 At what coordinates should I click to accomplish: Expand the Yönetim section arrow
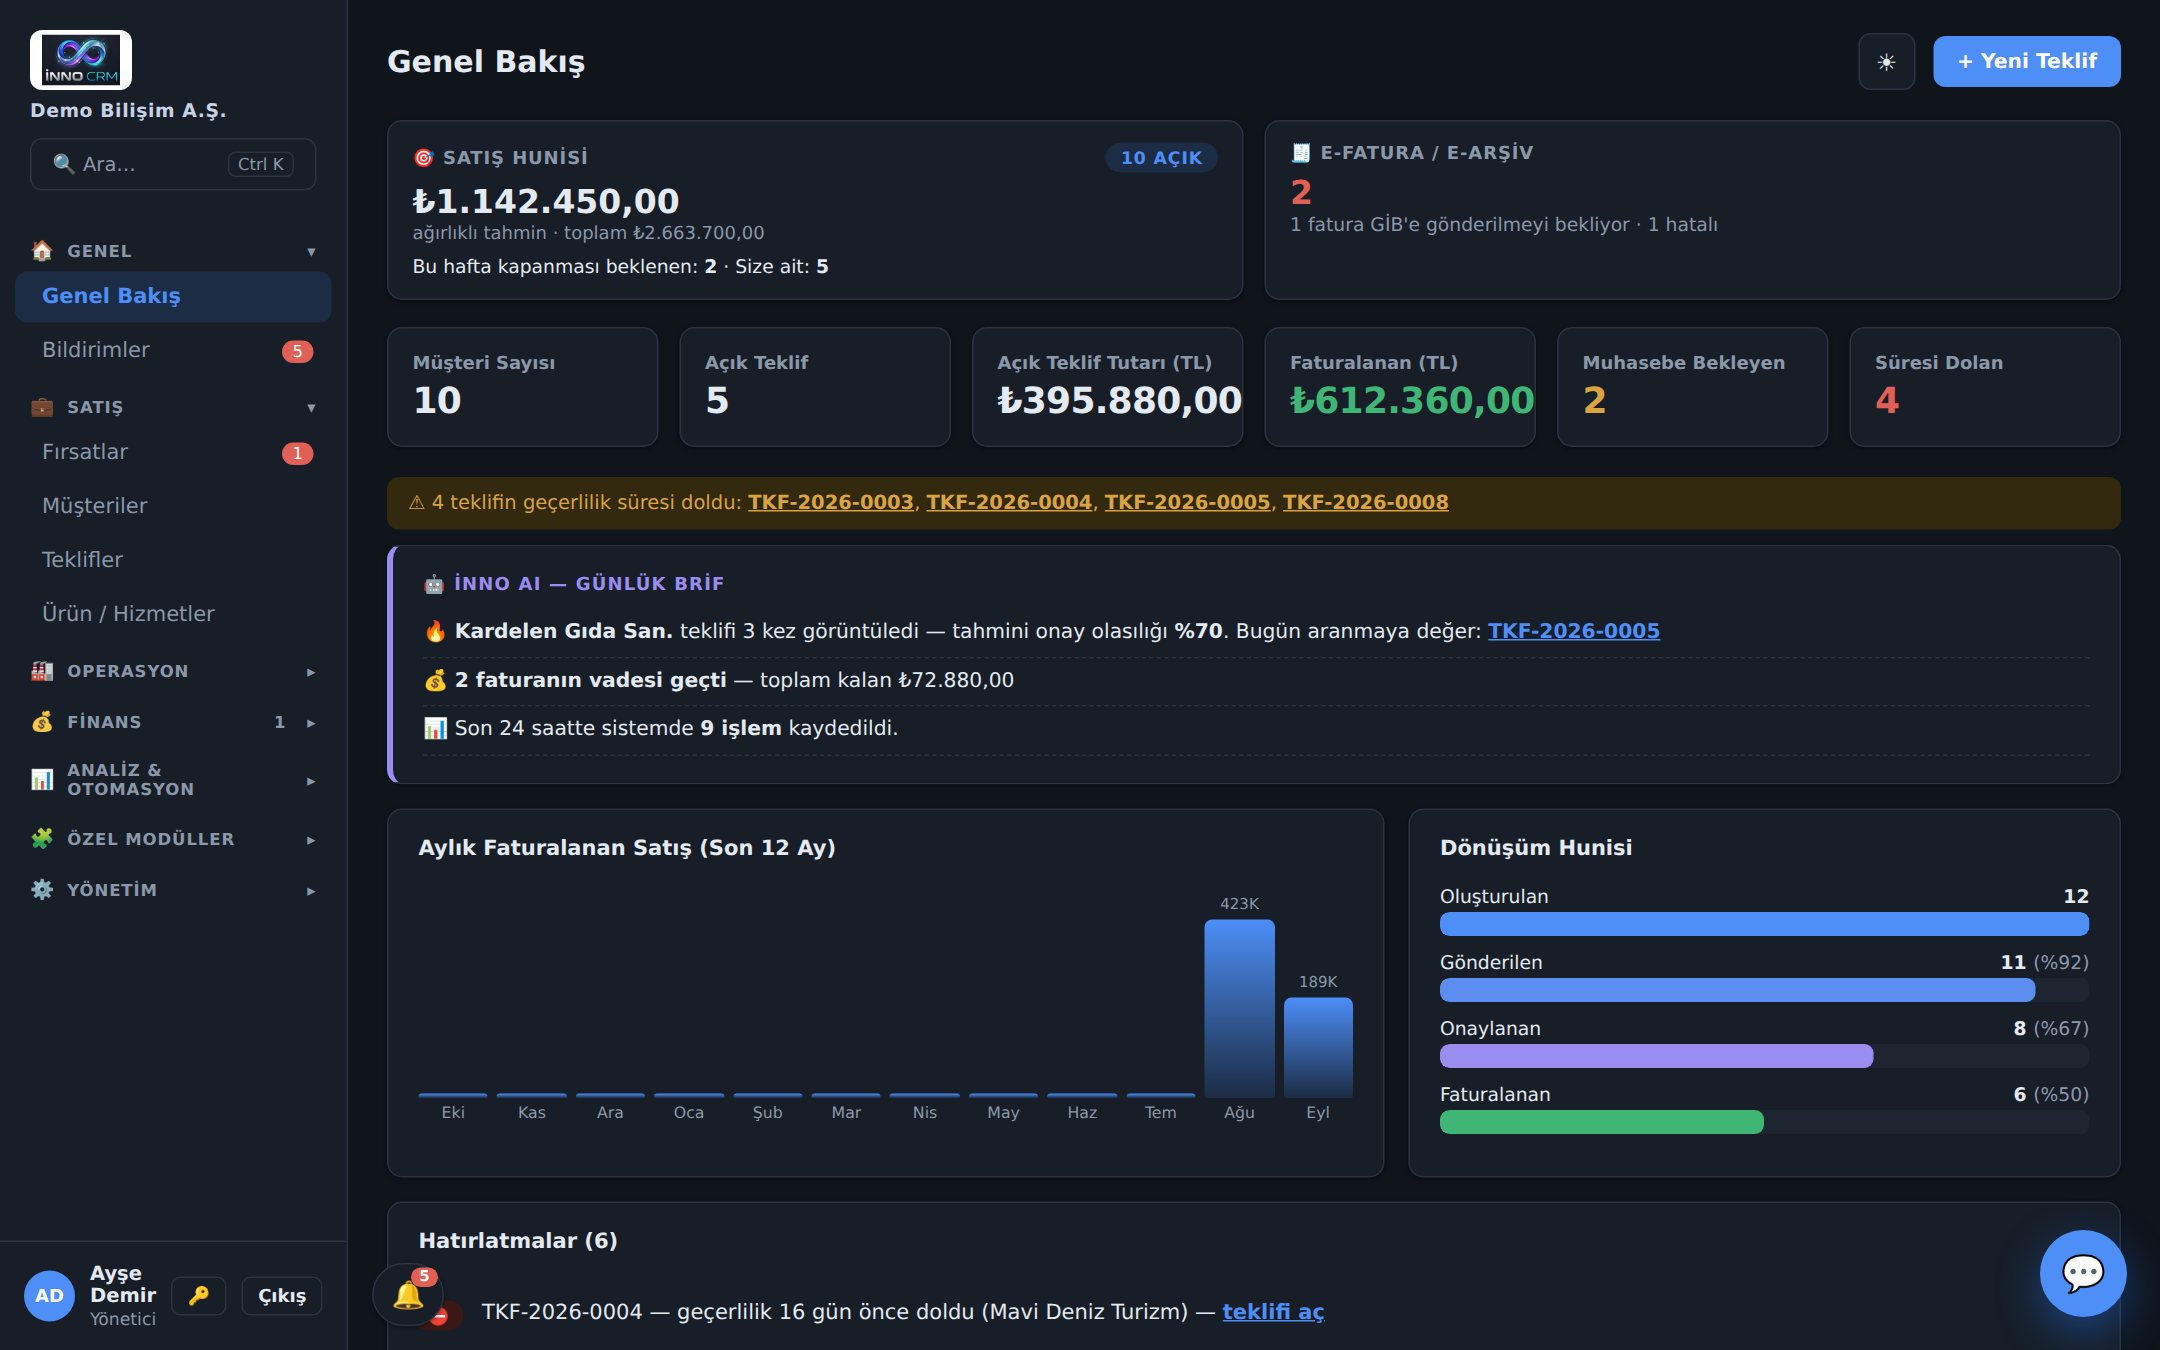pos(311,891)
